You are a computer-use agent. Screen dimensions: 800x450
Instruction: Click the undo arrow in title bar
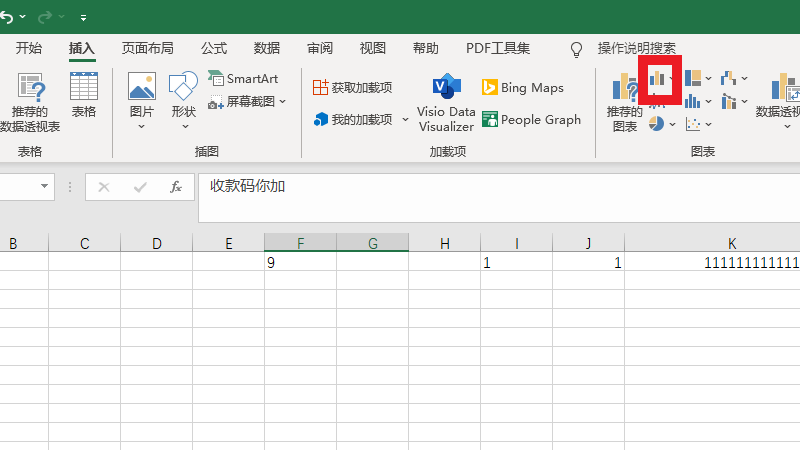coord(6,17)
